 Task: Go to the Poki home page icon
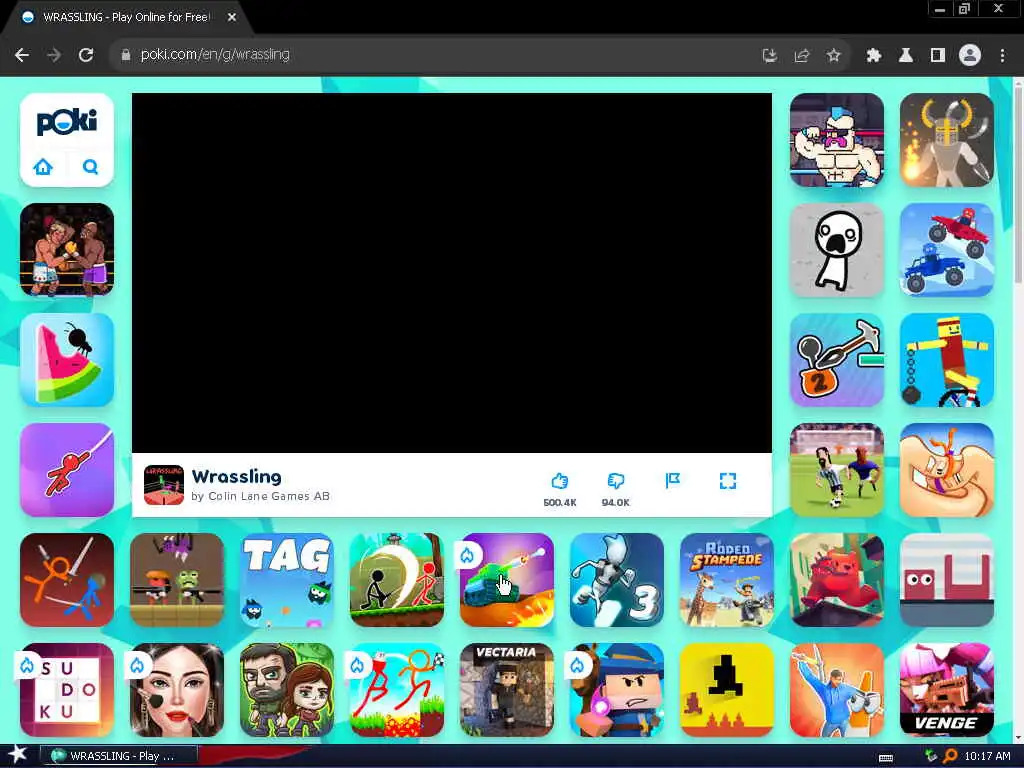coord(43,167)
